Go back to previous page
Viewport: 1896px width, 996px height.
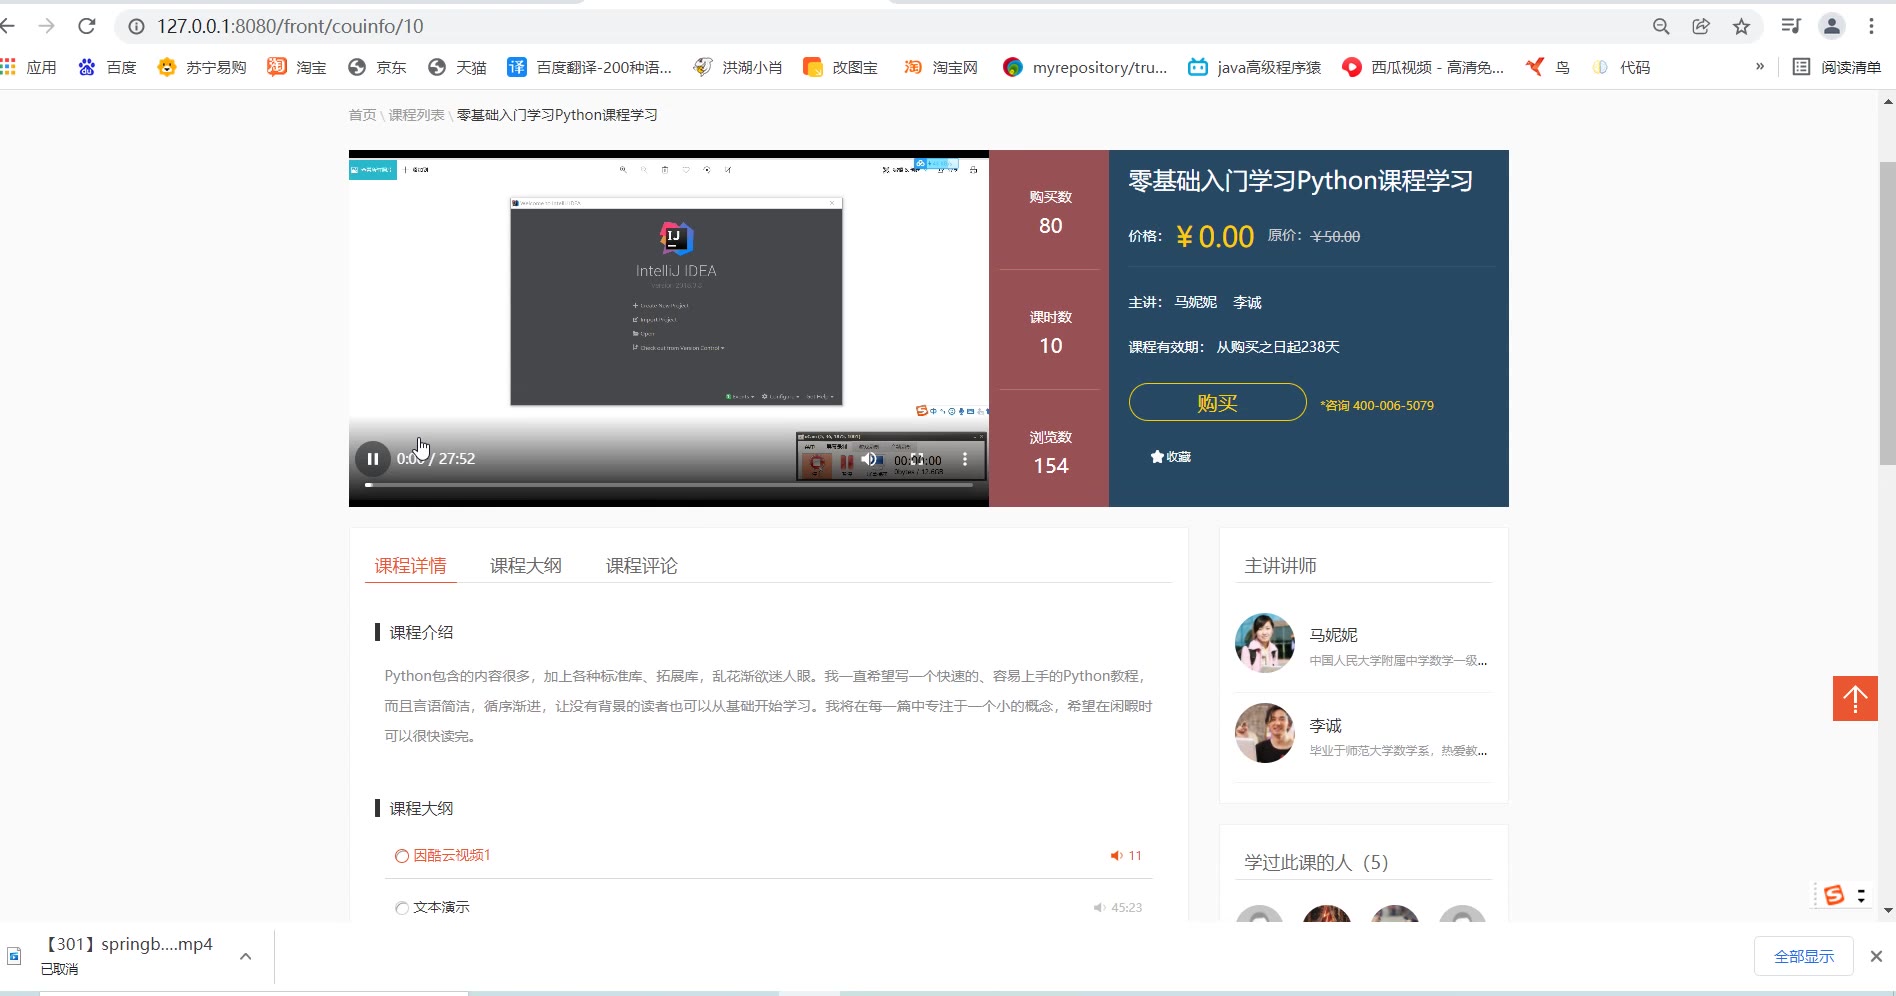(9, 26)
